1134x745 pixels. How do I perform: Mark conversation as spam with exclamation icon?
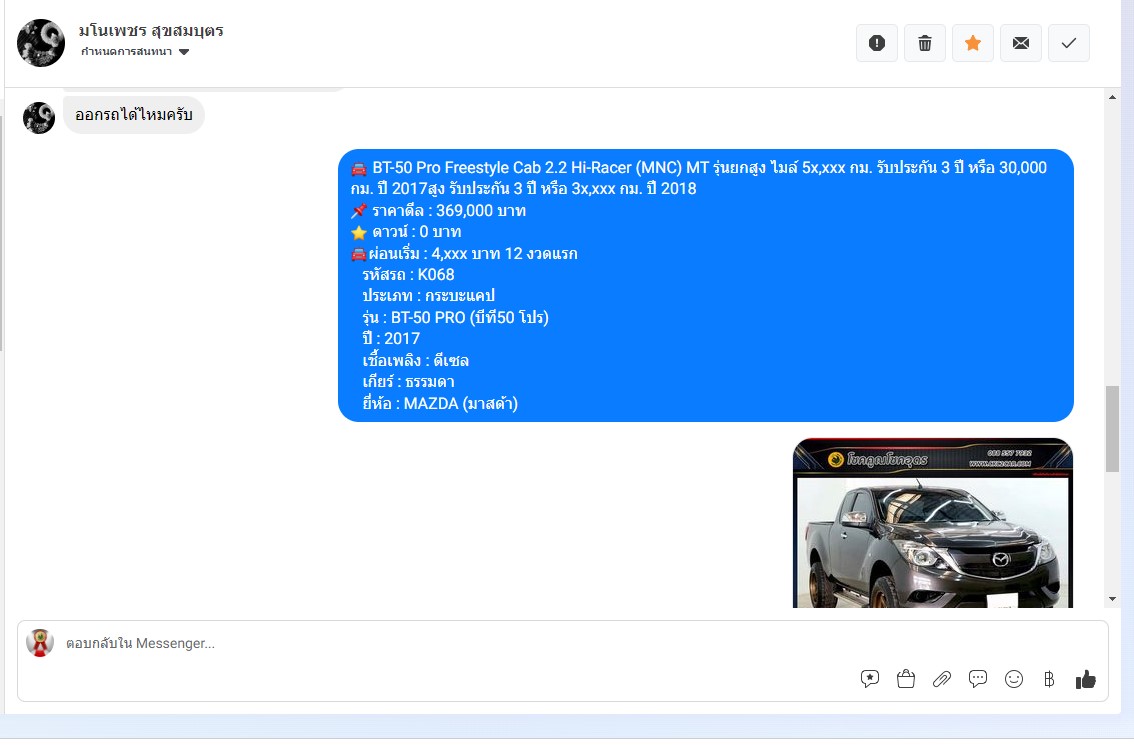[877, 43]
